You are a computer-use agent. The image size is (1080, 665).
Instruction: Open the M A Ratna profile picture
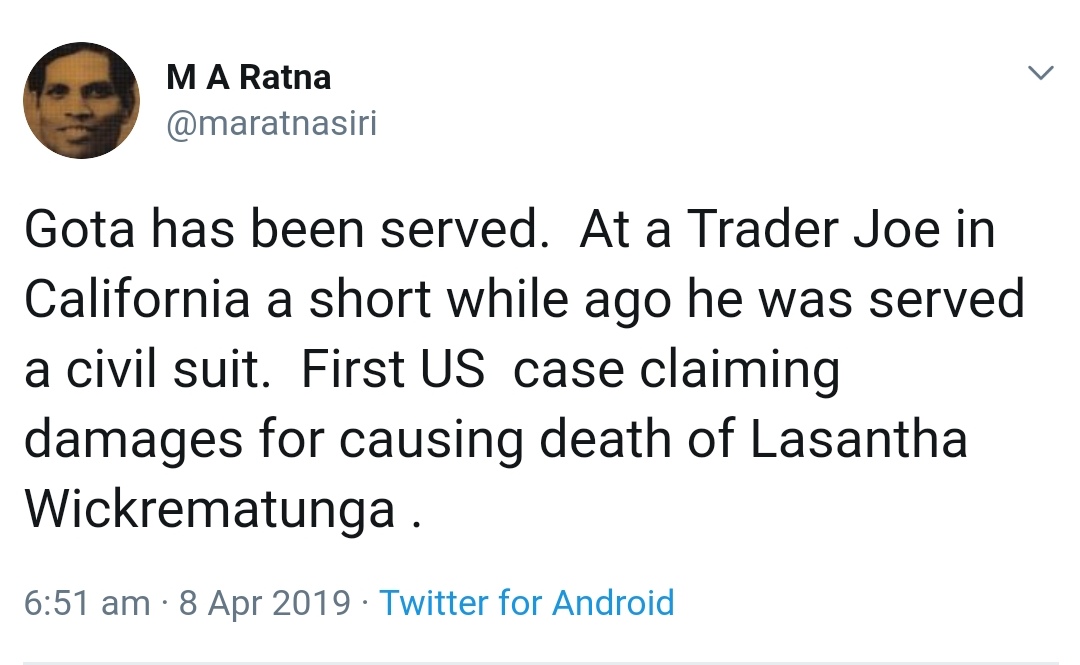pos(81,100)
